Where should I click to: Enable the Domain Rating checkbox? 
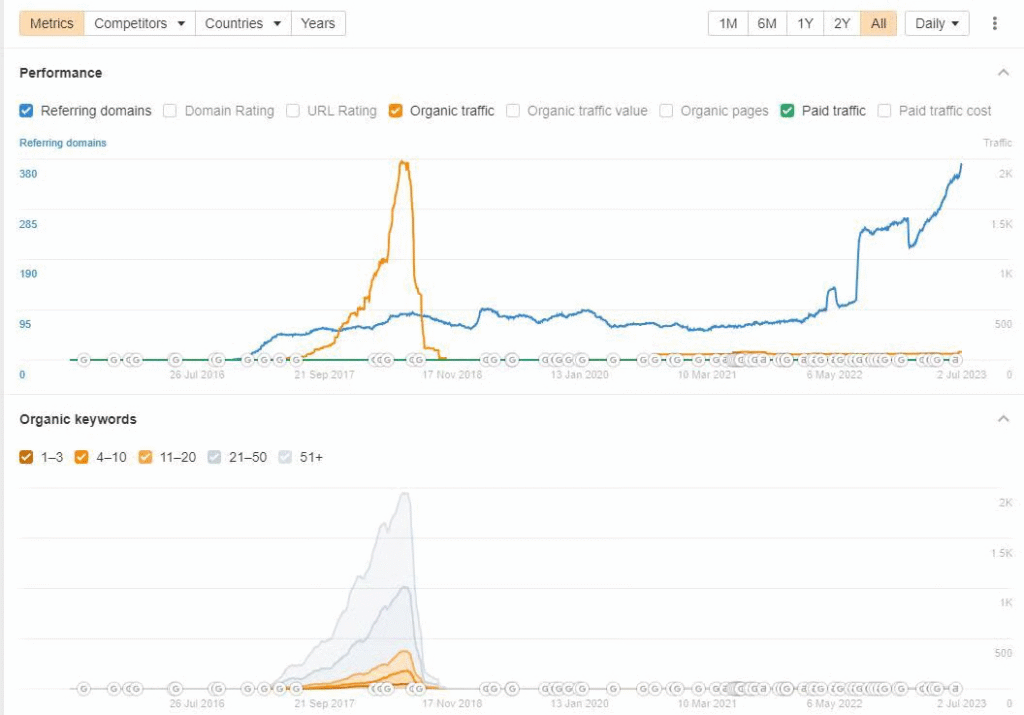pyautogui.click(x=171, y=111)
